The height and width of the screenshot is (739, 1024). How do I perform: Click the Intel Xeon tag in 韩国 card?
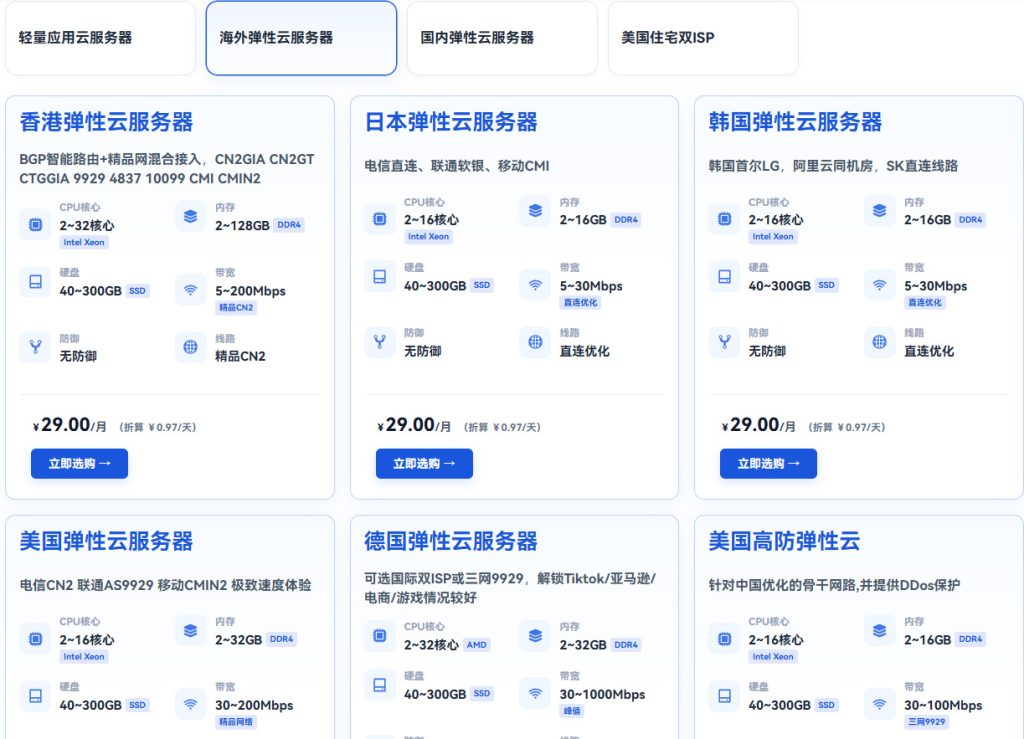pos(773,236)
